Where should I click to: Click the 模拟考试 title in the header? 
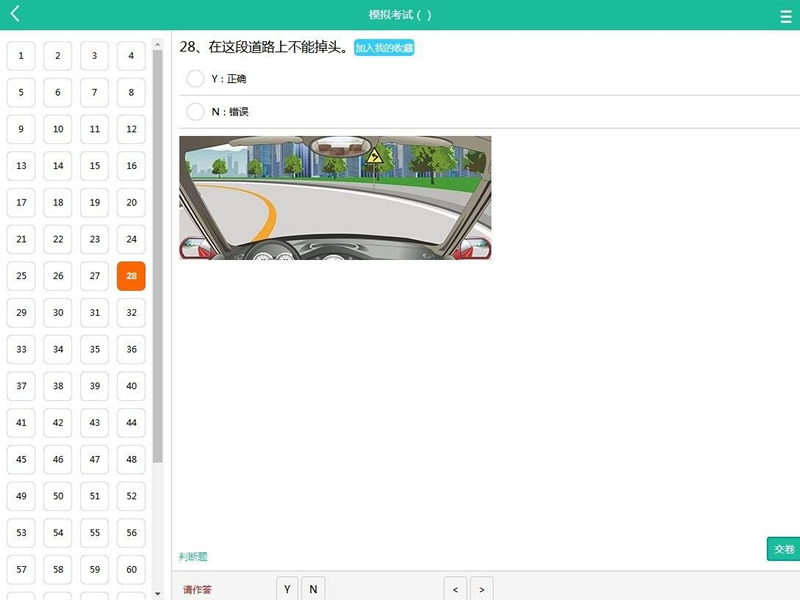(x=397, y=14)
